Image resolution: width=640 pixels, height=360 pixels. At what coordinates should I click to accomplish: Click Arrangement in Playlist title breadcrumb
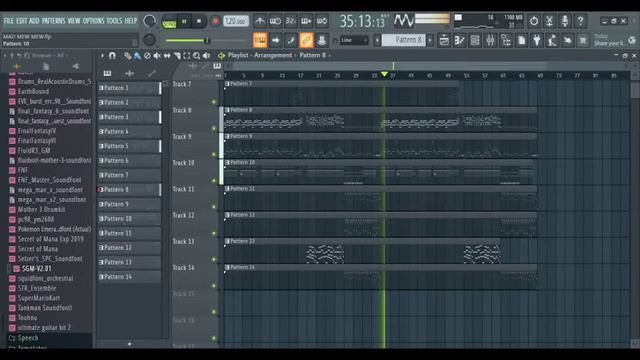tap(273, 55)
